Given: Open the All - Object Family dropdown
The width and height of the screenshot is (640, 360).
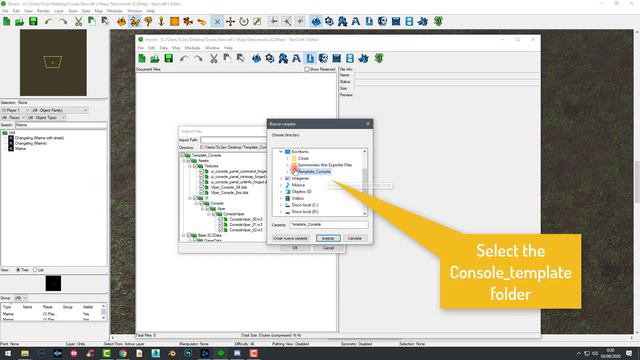Looking at the screenshot, I should (59, 110).
